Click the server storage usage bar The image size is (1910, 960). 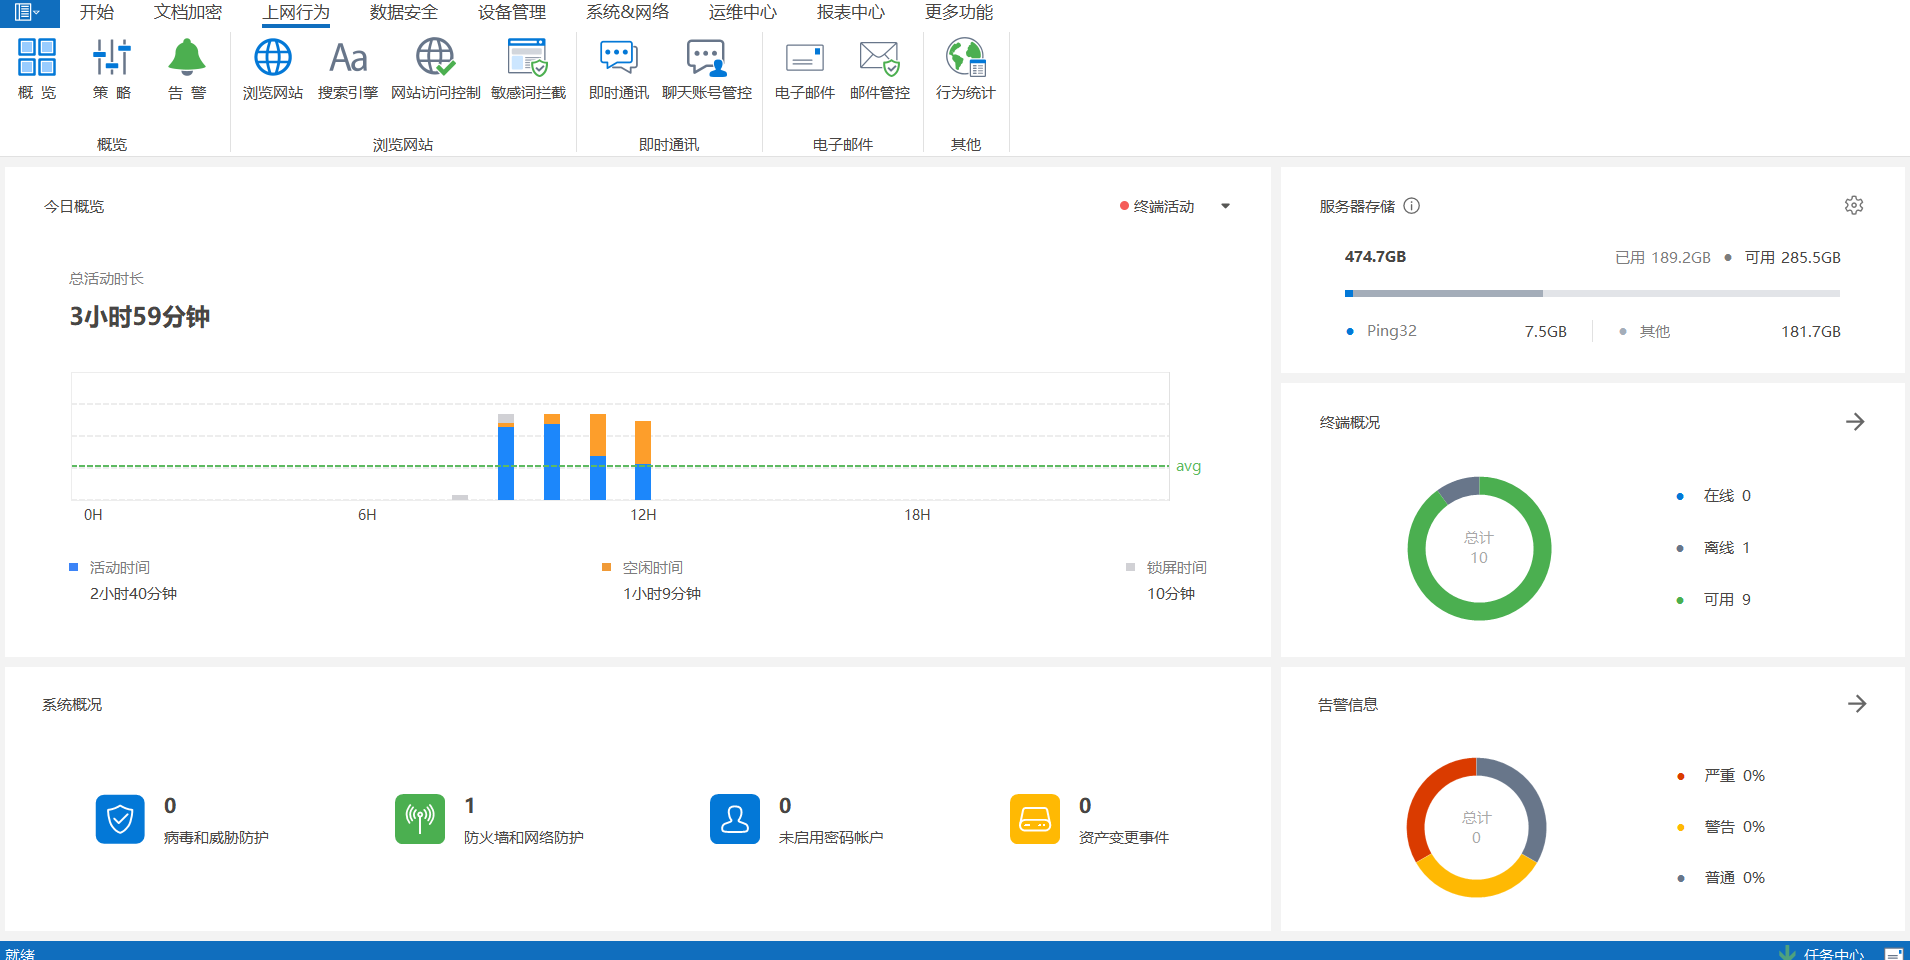pos(1591,294)
